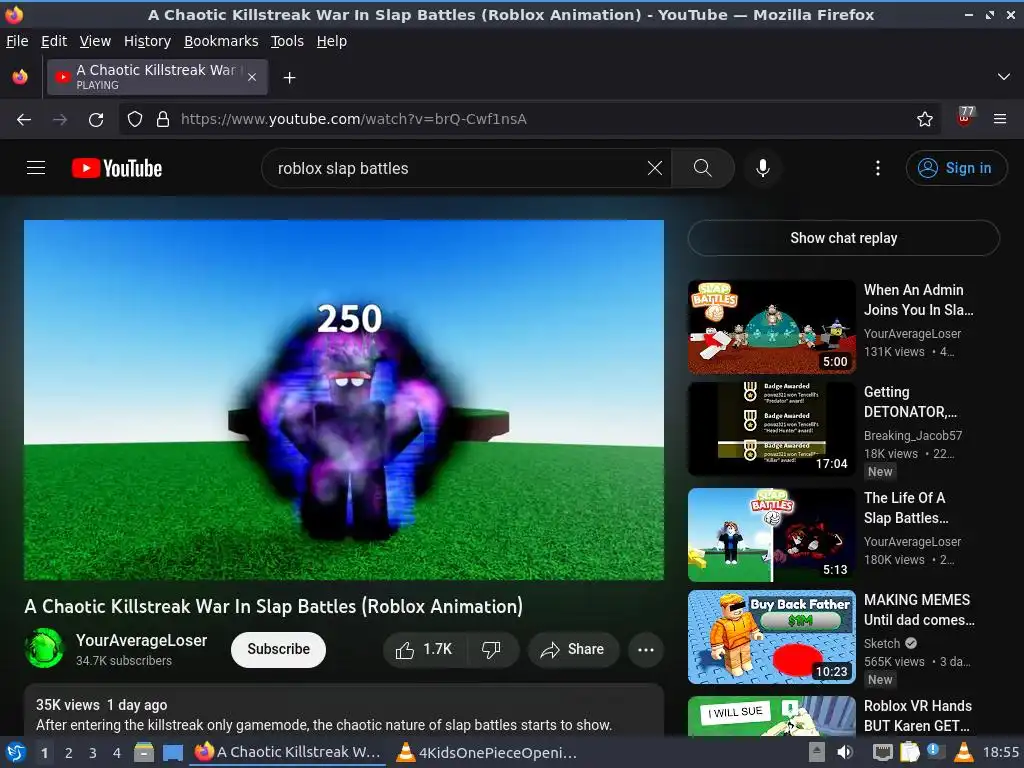Open When An Admin Joins You thumbnail
1024x768 pixels.
tap(772, 327)
